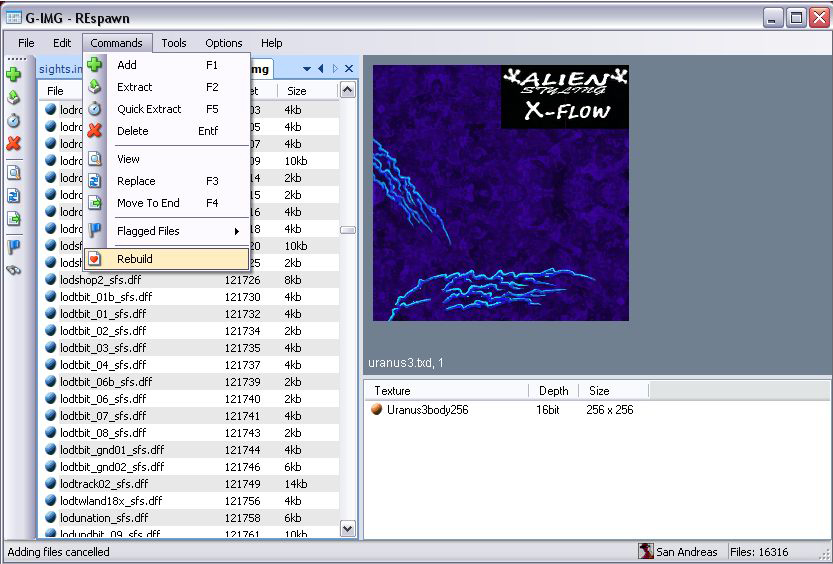Open the File menu
This screenshot has width=833, height=564.
click(x=26, y=43)
